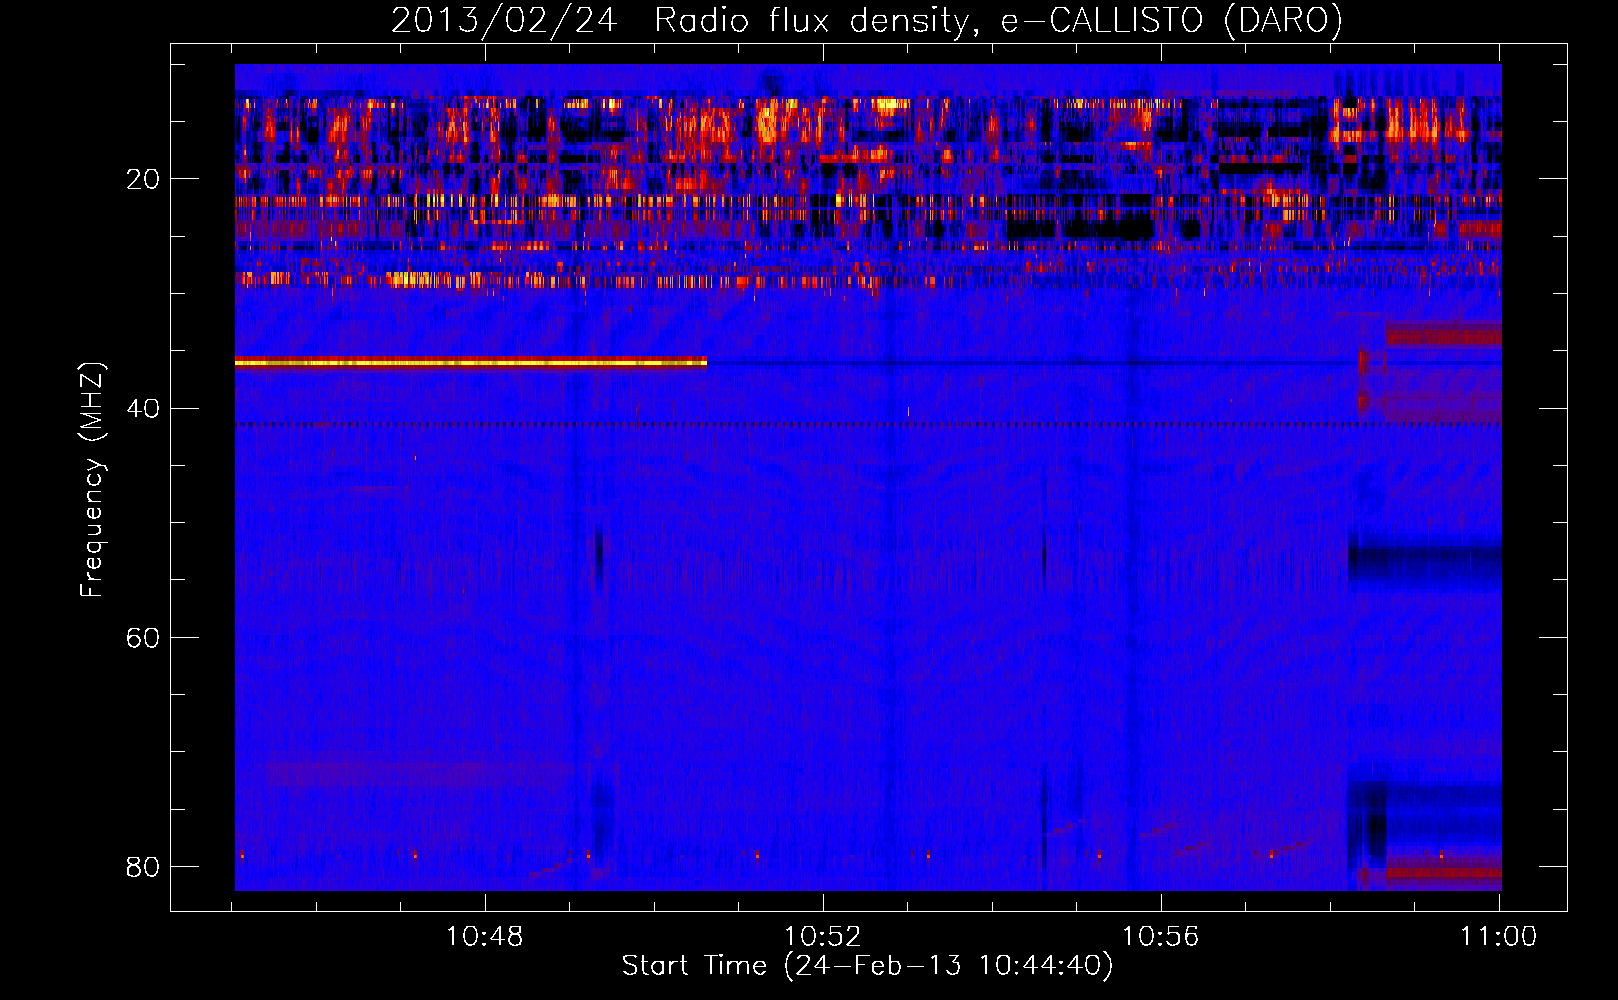Click the 60 MHz frequency tick label
The height and width of the screenshot is (1000, 1618).
coord(143,637)
